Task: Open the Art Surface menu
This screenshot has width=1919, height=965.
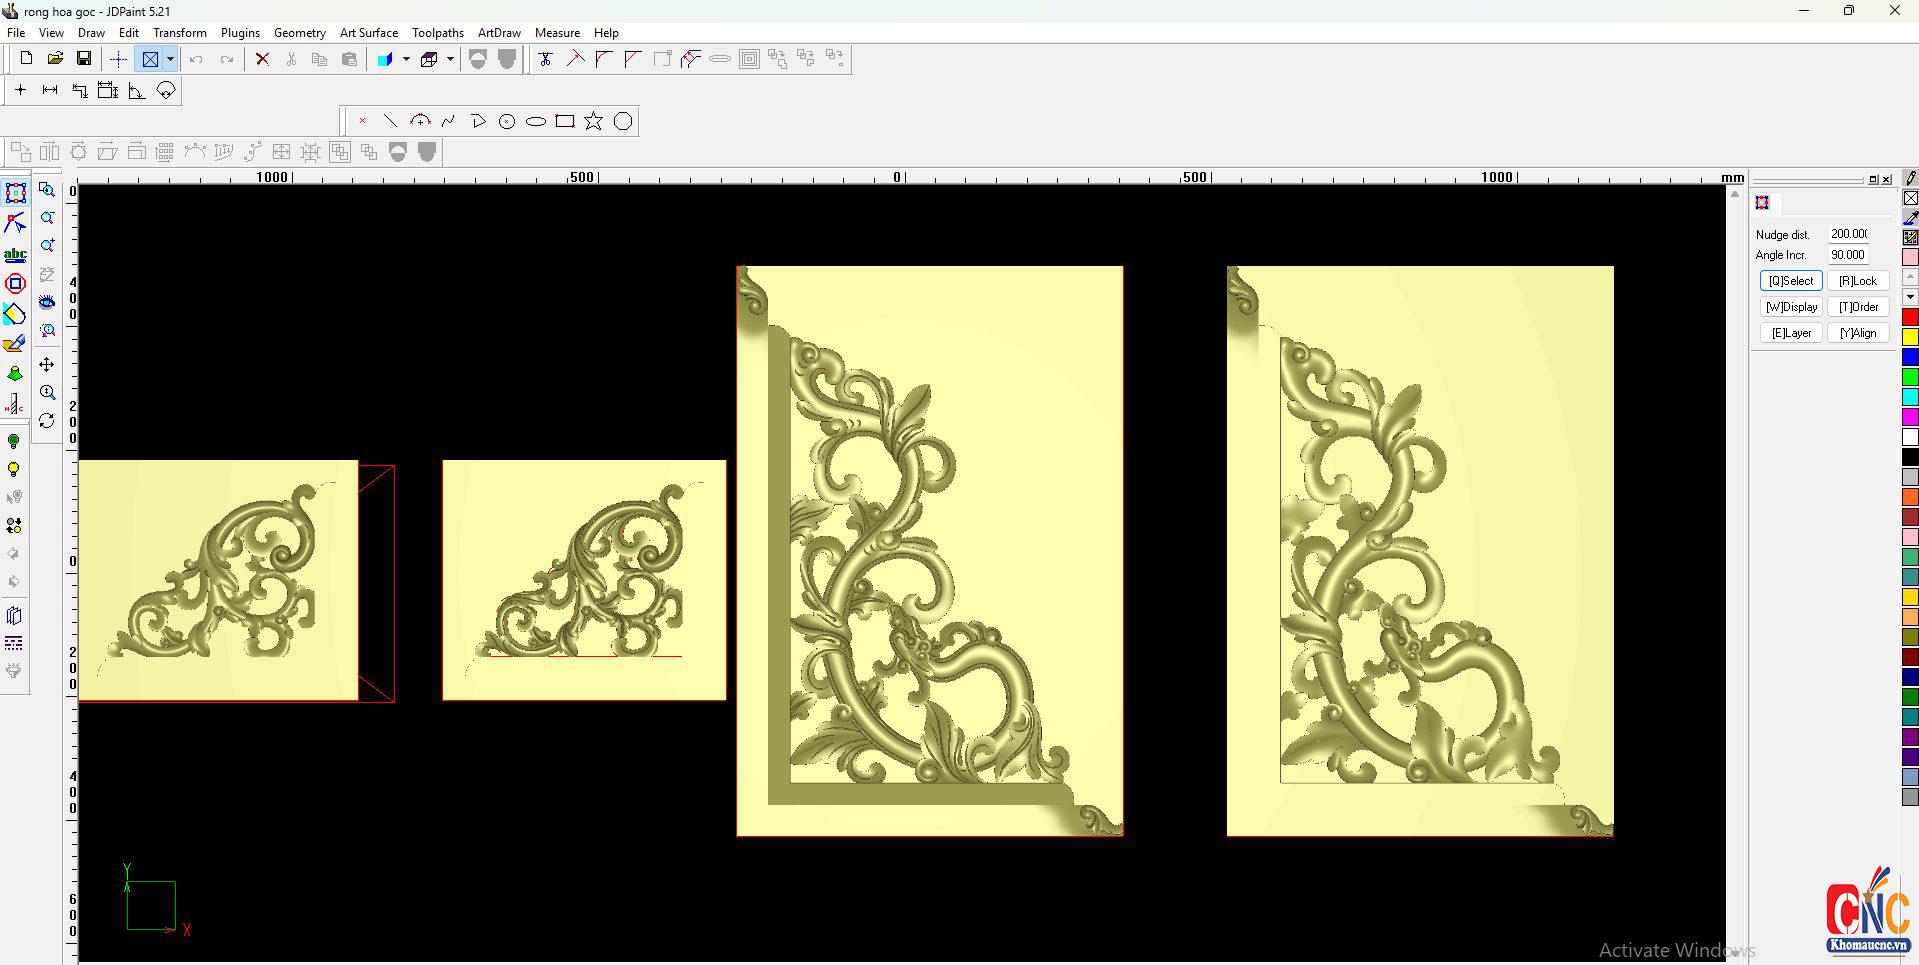Action: coord(368,33)
